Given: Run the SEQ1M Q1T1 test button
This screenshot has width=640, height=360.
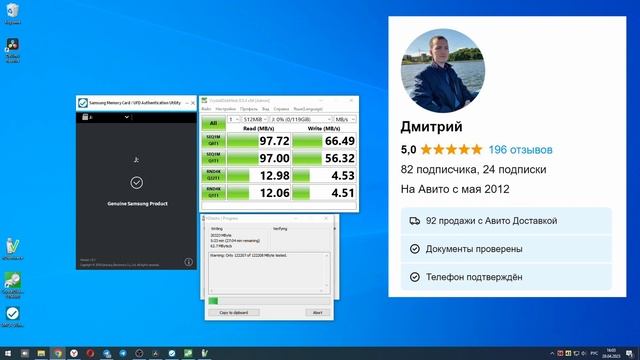Looking at the screenshot, I should click(213, 158).
